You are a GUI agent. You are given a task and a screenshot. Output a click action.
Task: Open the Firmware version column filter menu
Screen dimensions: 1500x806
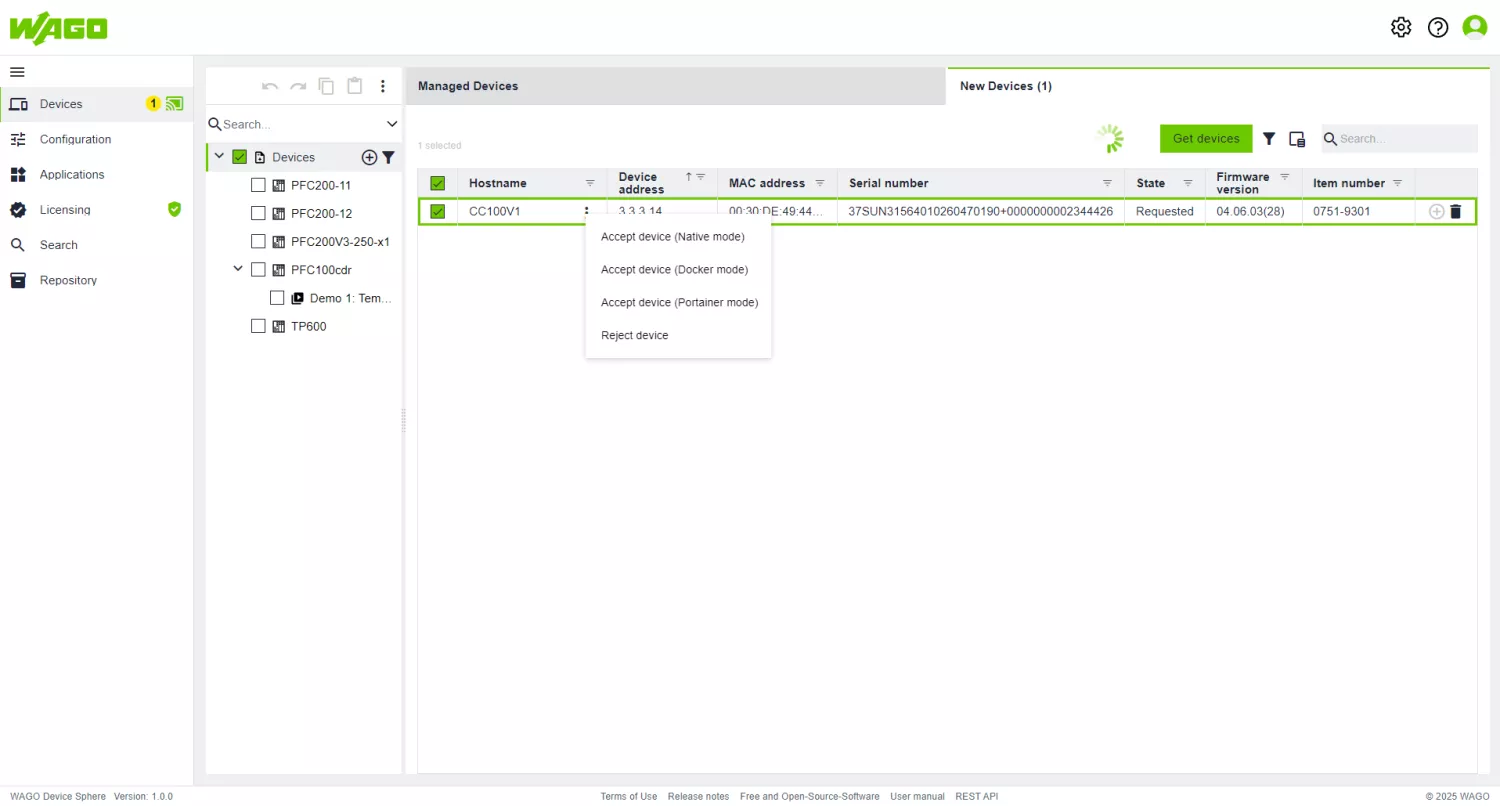[x=1285, y=177]
